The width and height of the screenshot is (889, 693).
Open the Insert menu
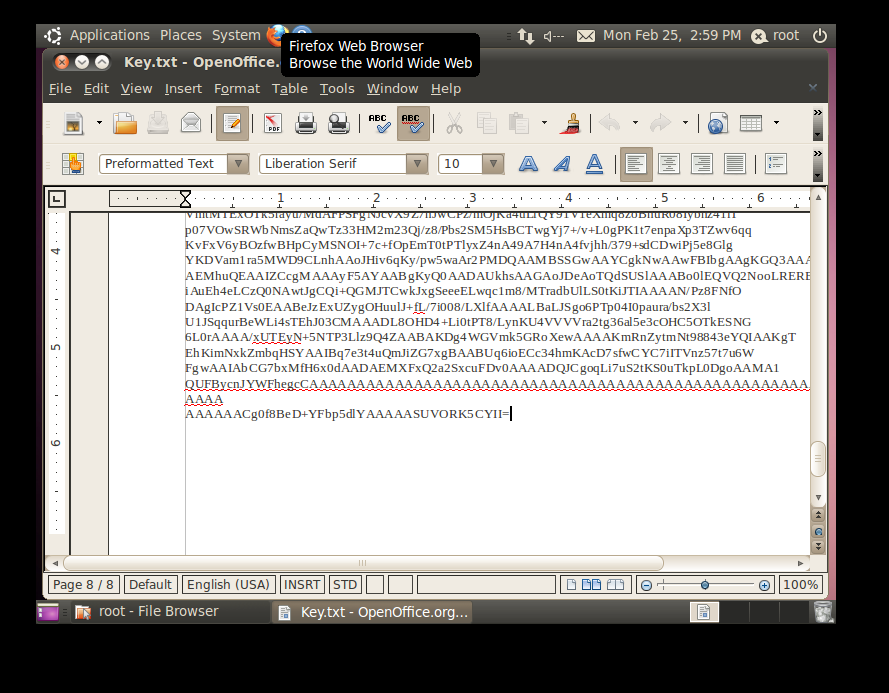pos(183,89)
